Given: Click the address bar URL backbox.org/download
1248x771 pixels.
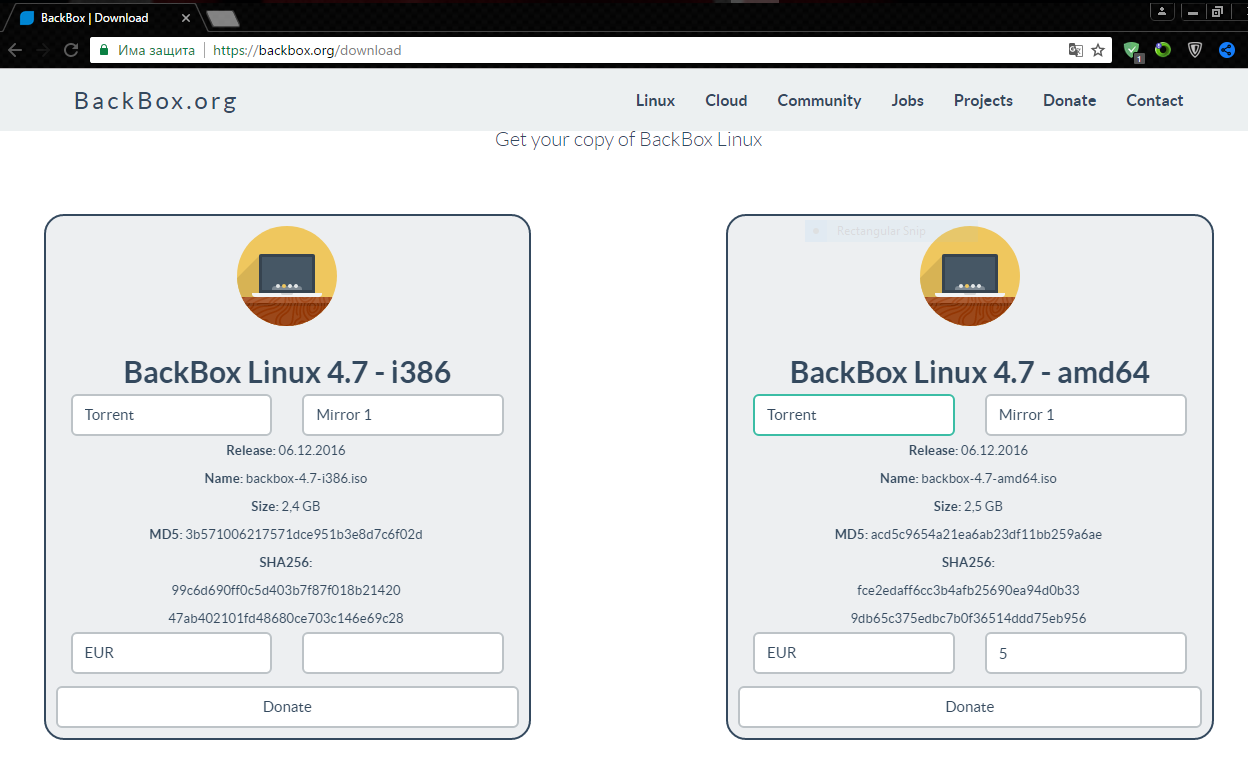Looking at the screenshot, I should coord(307,50).
